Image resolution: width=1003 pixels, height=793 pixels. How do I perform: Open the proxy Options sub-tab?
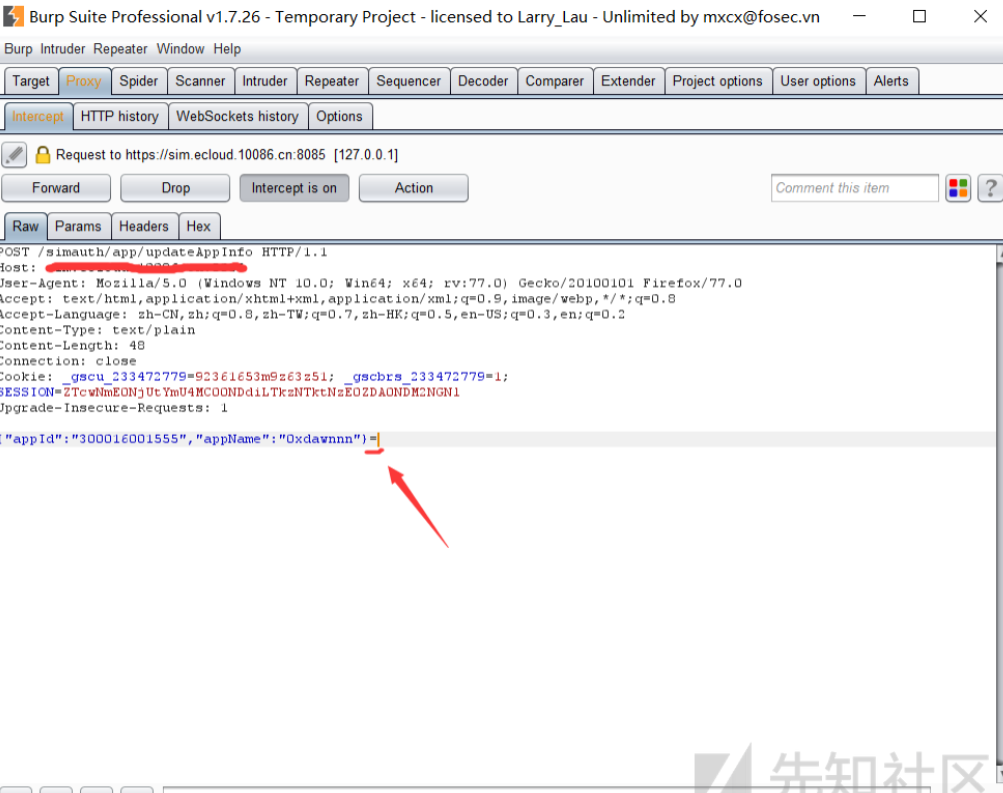click(340, 116)
